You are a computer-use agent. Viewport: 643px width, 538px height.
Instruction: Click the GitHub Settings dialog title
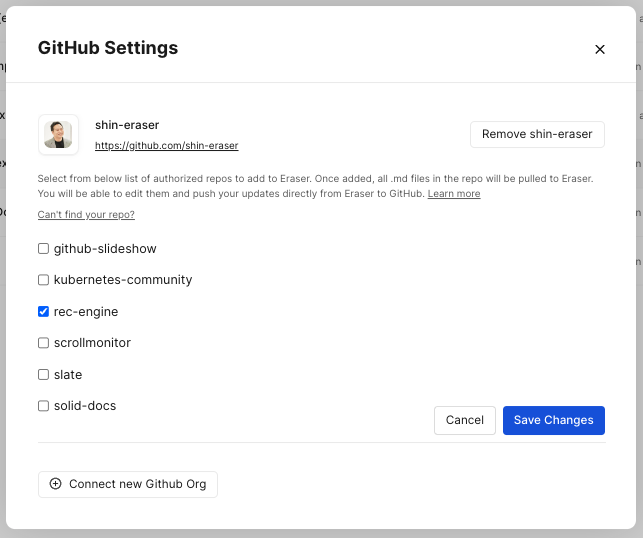108,48
